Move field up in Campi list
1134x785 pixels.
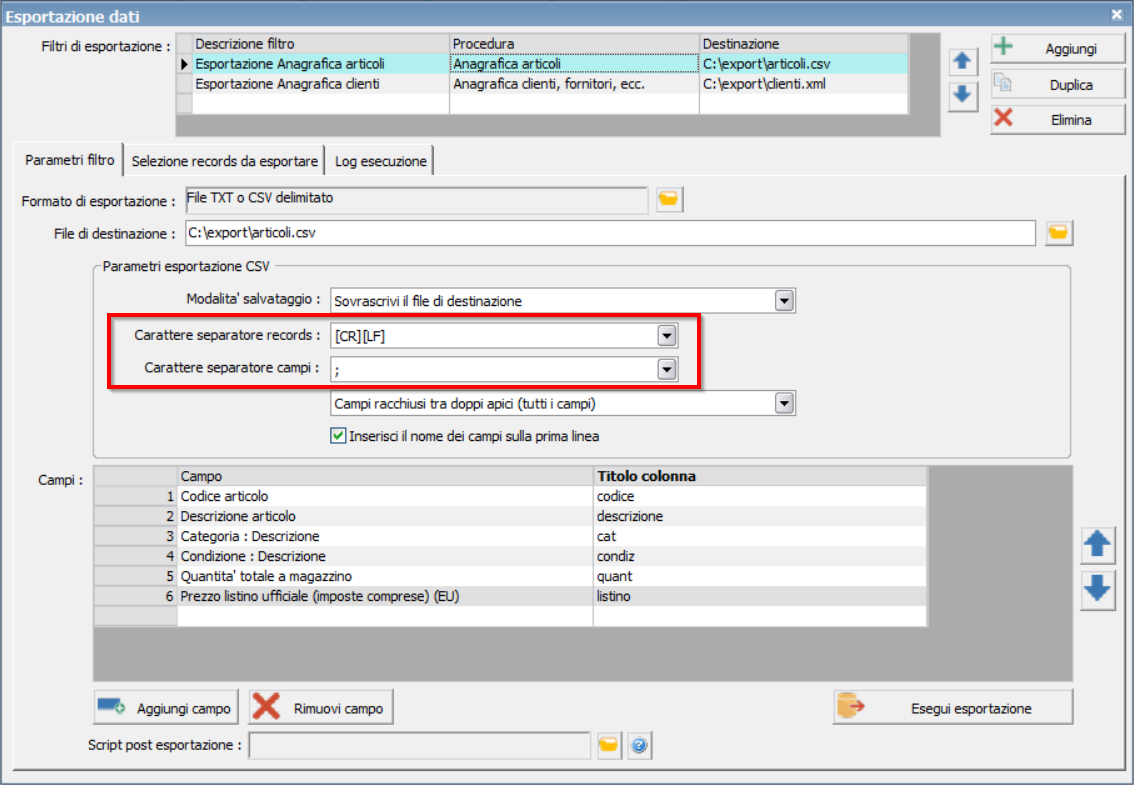1097,544
